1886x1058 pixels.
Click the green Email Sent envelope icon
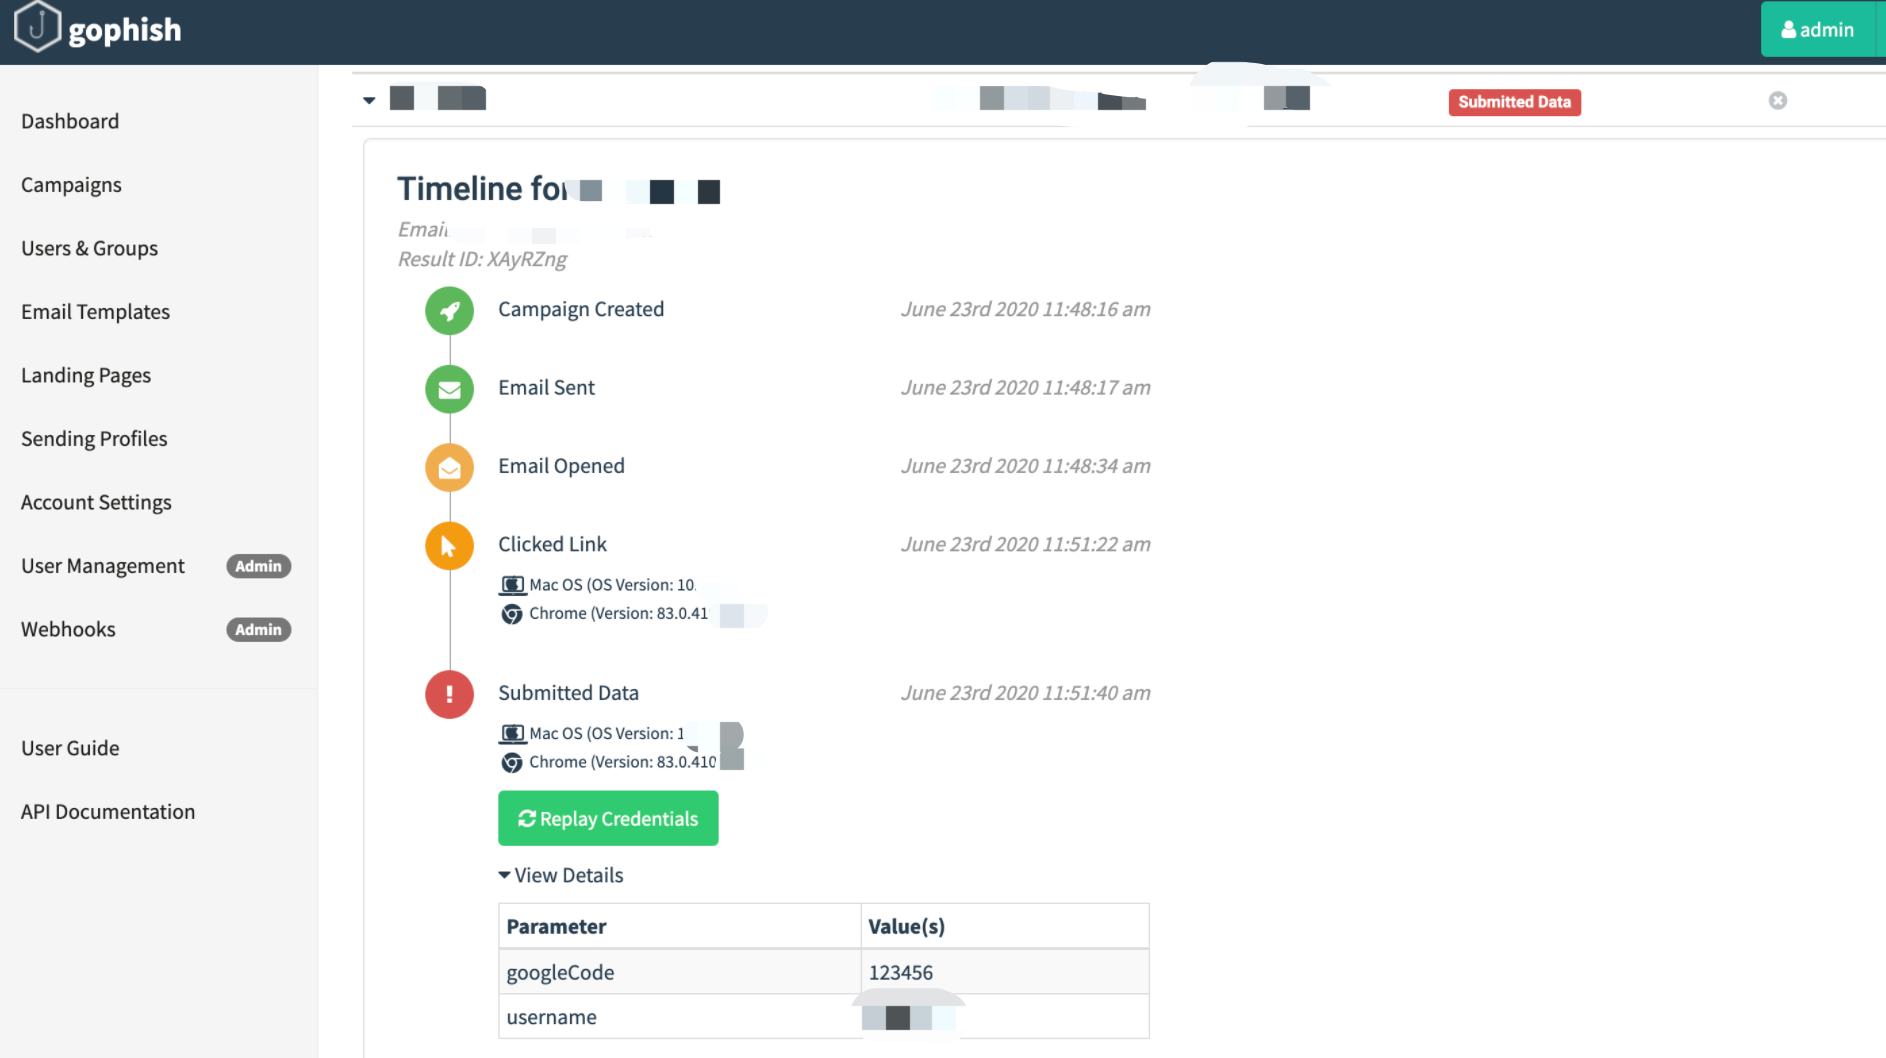(x=449, y=389)
